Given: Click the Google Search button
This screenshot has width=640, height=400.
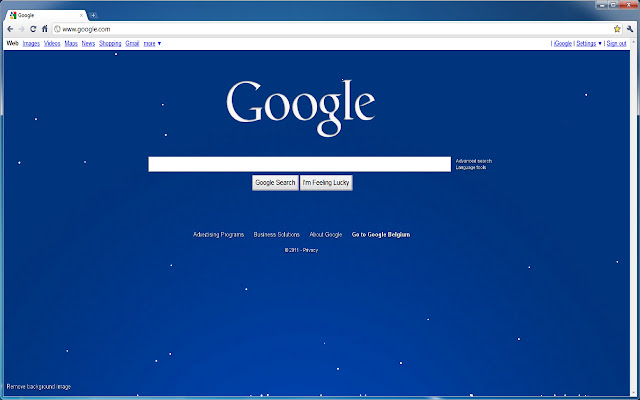Looking at the screenshot, I should (x=275, y=182).
